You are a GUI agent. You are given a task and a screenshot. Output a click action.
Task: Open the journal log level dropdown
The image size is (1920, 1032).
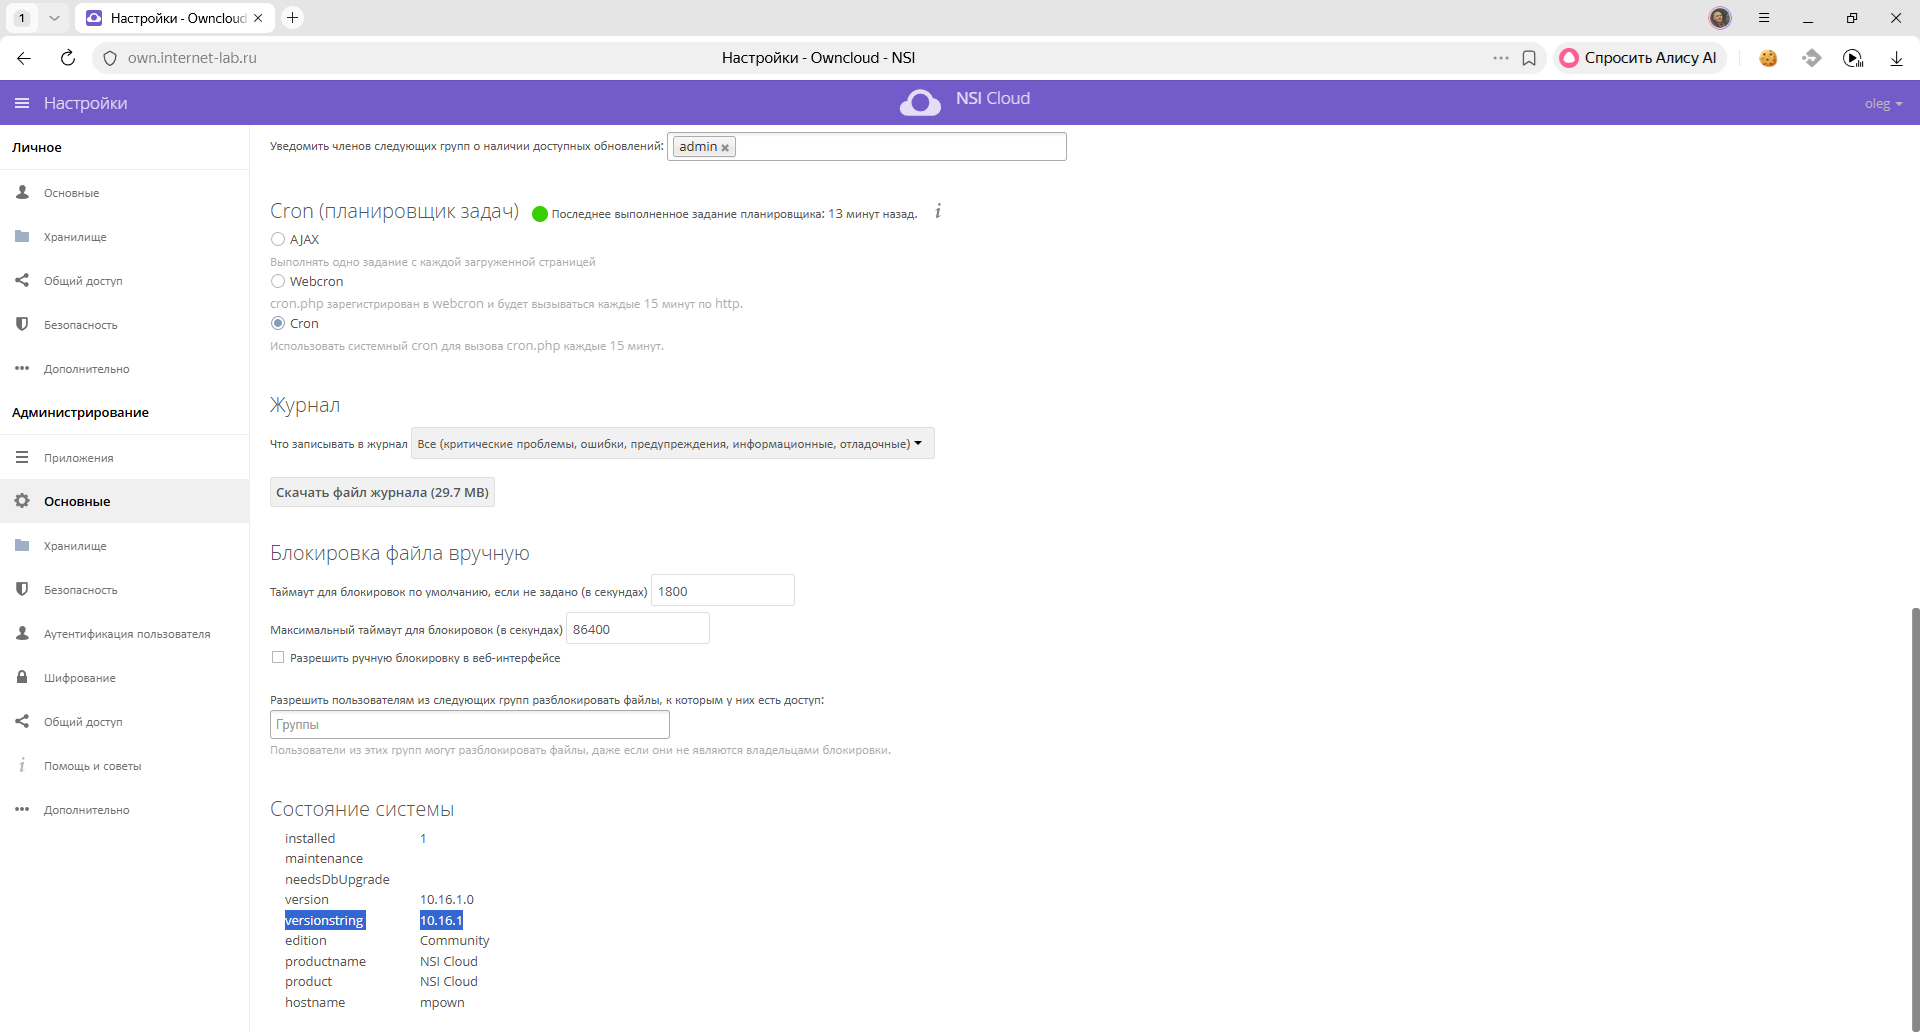673,444
